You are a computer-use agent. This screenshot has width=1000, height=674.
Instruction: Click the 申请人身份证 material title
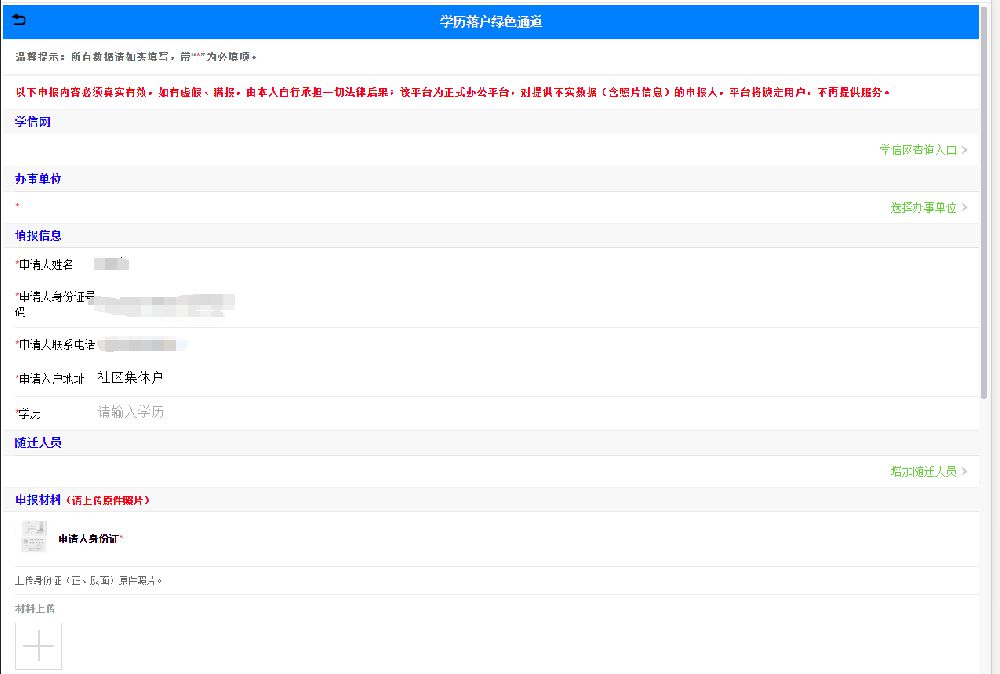tap(90, 539)
